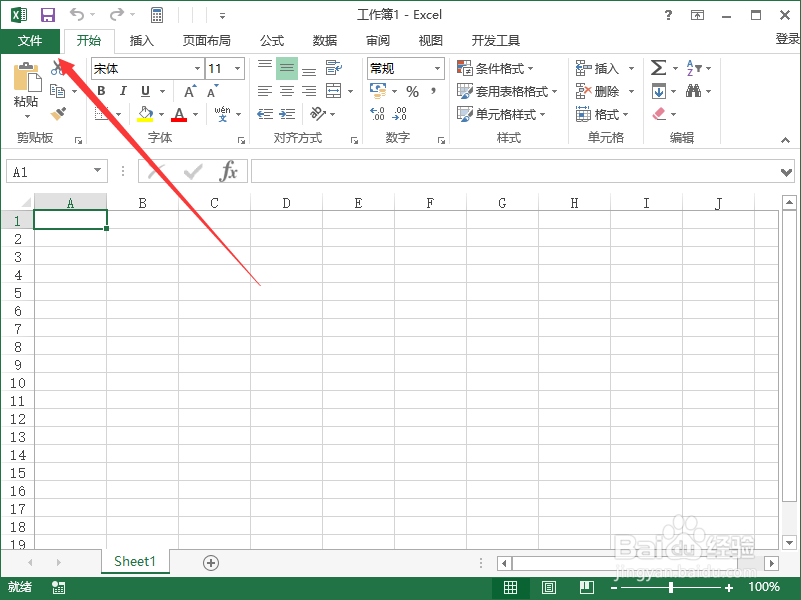Apply the percent style % icon
Screen dimensions: 801x600
point(412,90)
